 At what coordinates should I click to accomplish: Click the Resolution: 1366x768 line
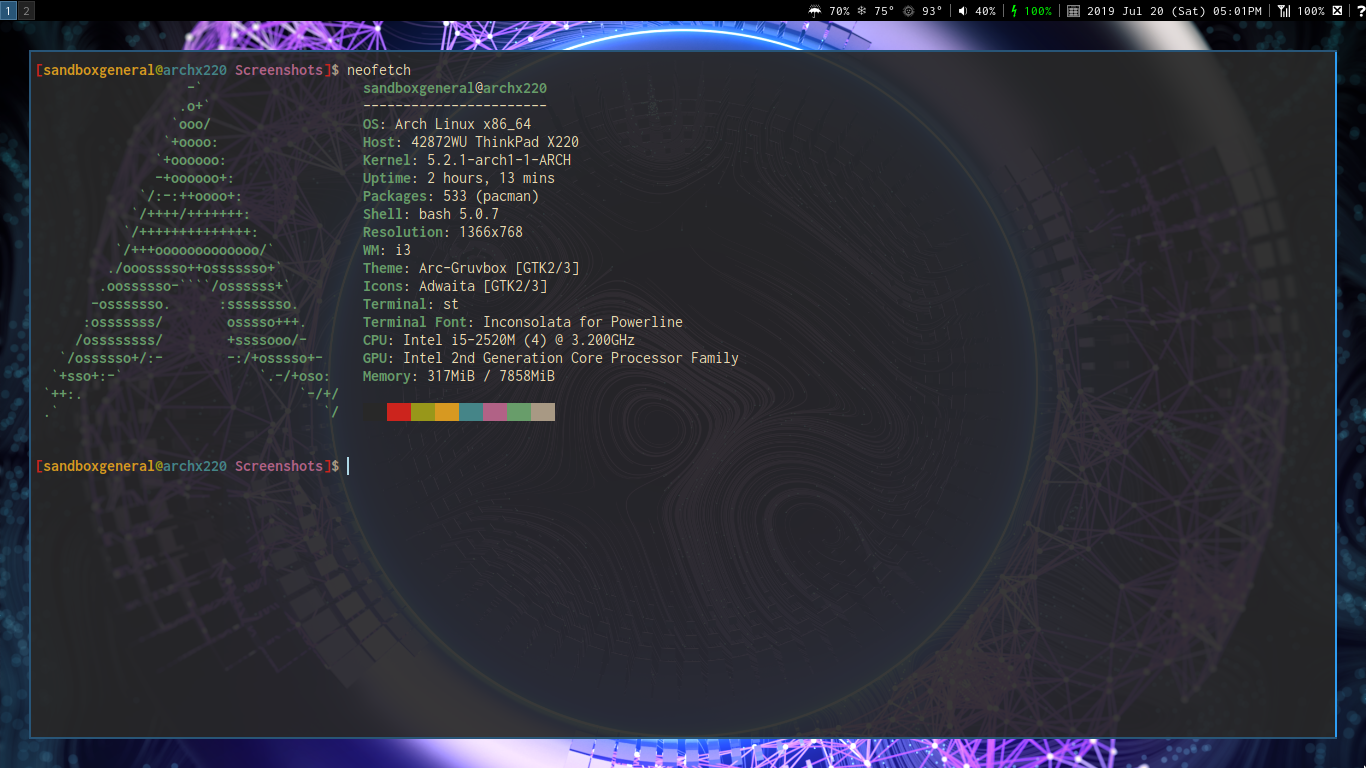click(443, 232)
